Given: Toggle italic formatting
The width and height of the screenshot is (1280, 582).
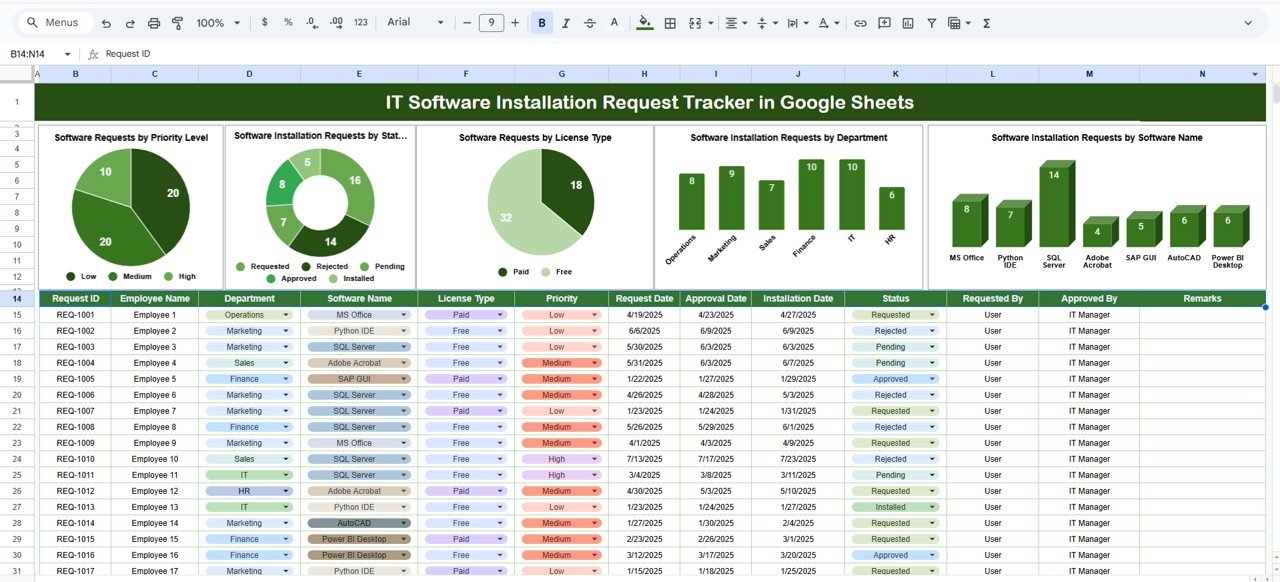Looking at the screenshot, I should coord(565,22).
